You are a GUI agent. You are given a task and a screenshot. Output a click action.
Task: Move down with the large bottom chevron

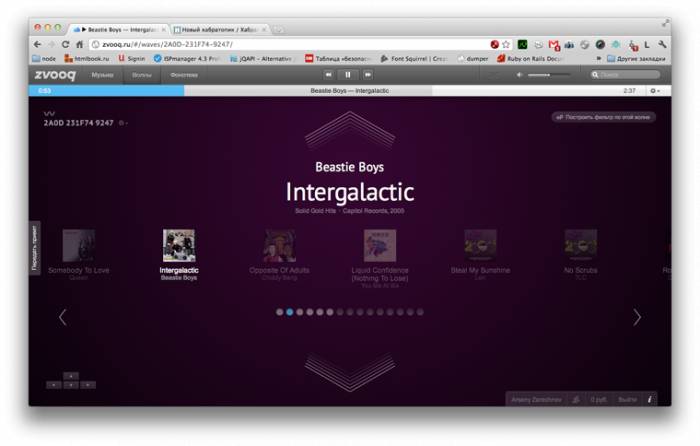[x=350, y=373]
